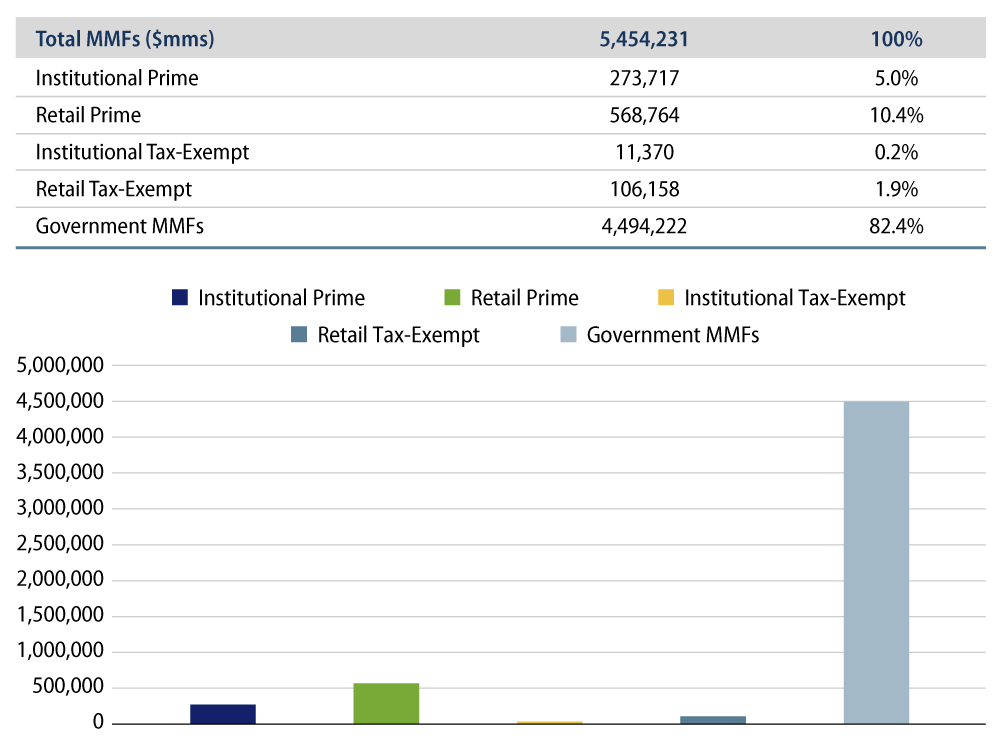Click the '3,500,000' y-axis label
Image resolution: width=1000 pixels, height=747 pixels.
[60, 472]
